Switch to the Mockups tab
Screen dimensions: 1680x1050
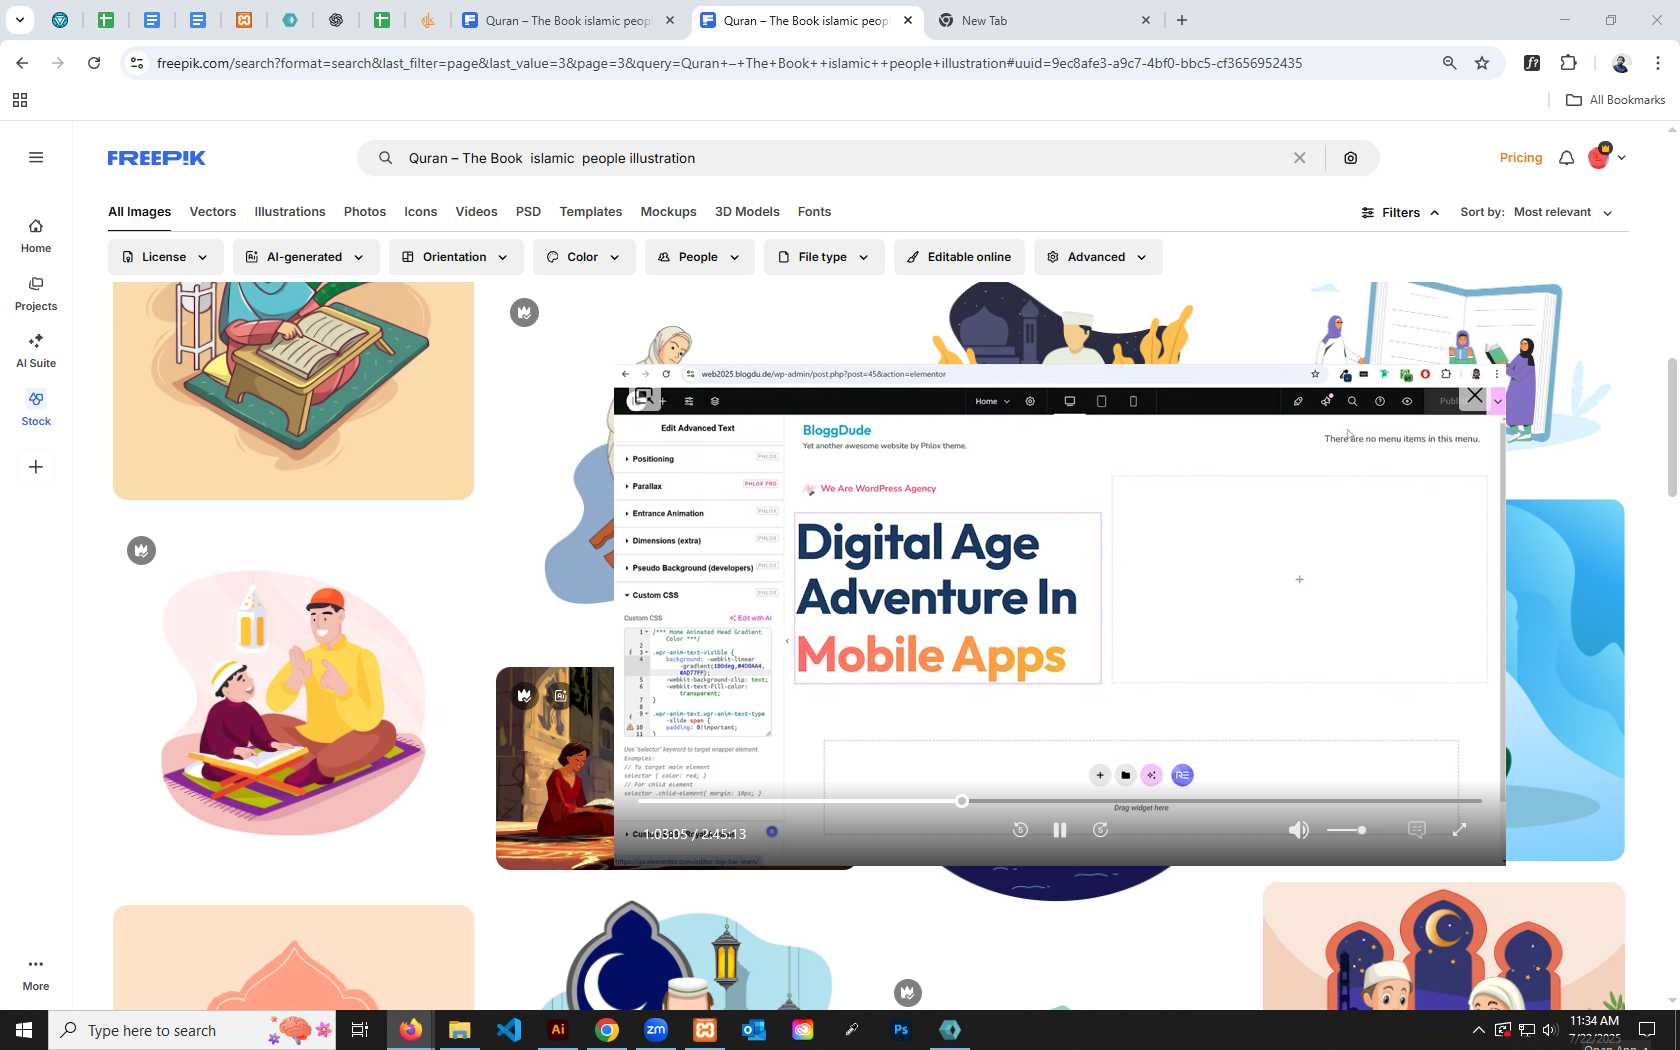click(668, 212)
